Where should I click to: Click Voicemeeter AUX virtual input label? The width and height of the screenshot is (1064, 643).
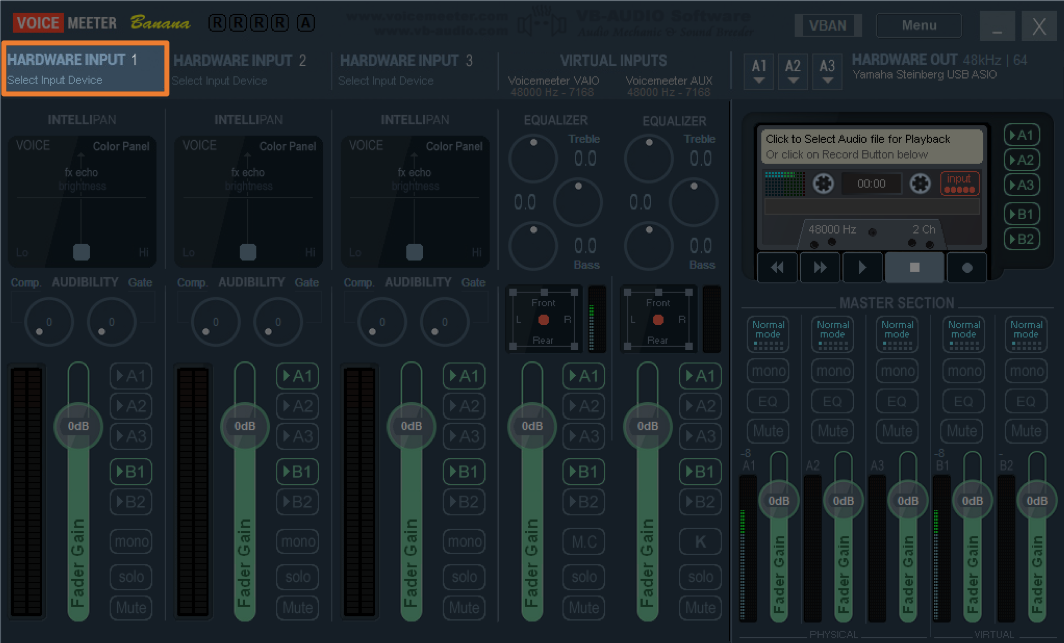click(x=669, y=81)
